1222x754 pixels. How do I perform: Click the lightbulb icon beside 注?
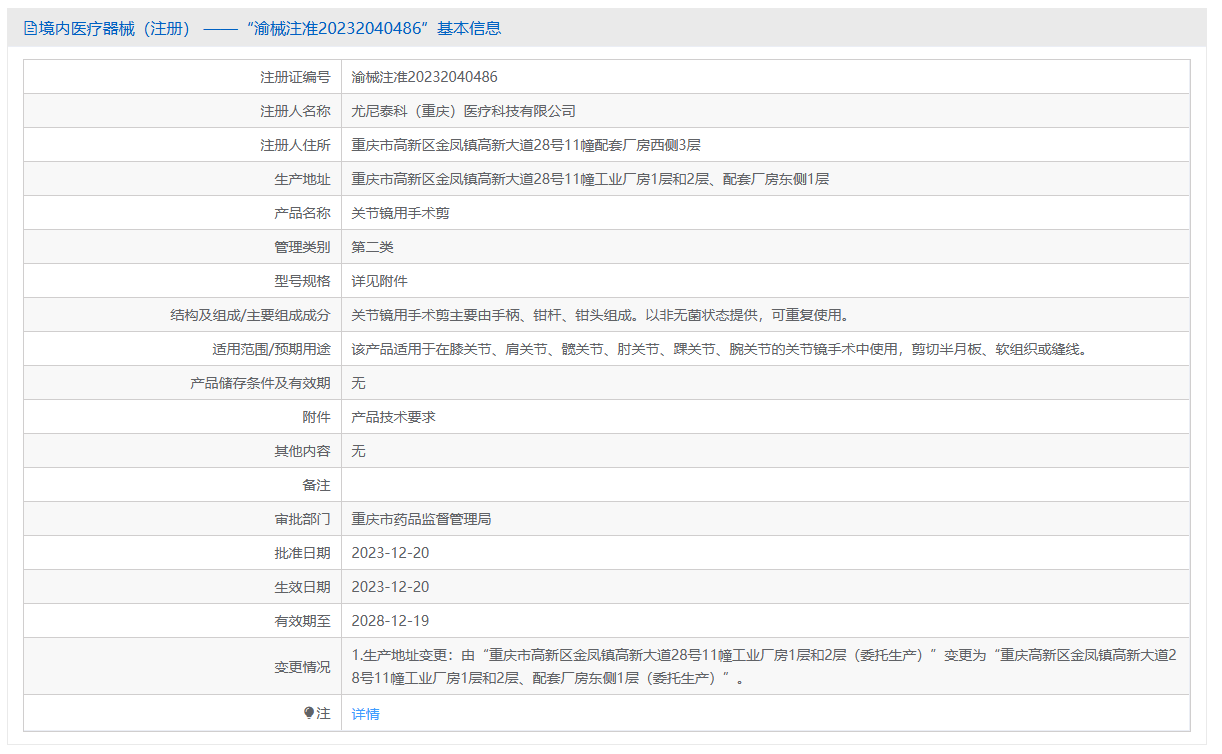point(309,713)
